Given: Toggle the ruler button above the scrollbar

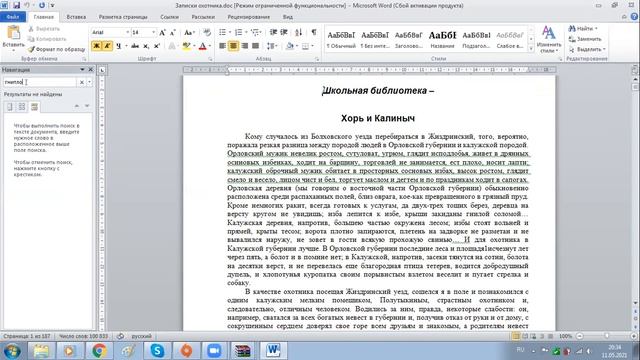Looking at the screenshot, I should click(635, 70).
